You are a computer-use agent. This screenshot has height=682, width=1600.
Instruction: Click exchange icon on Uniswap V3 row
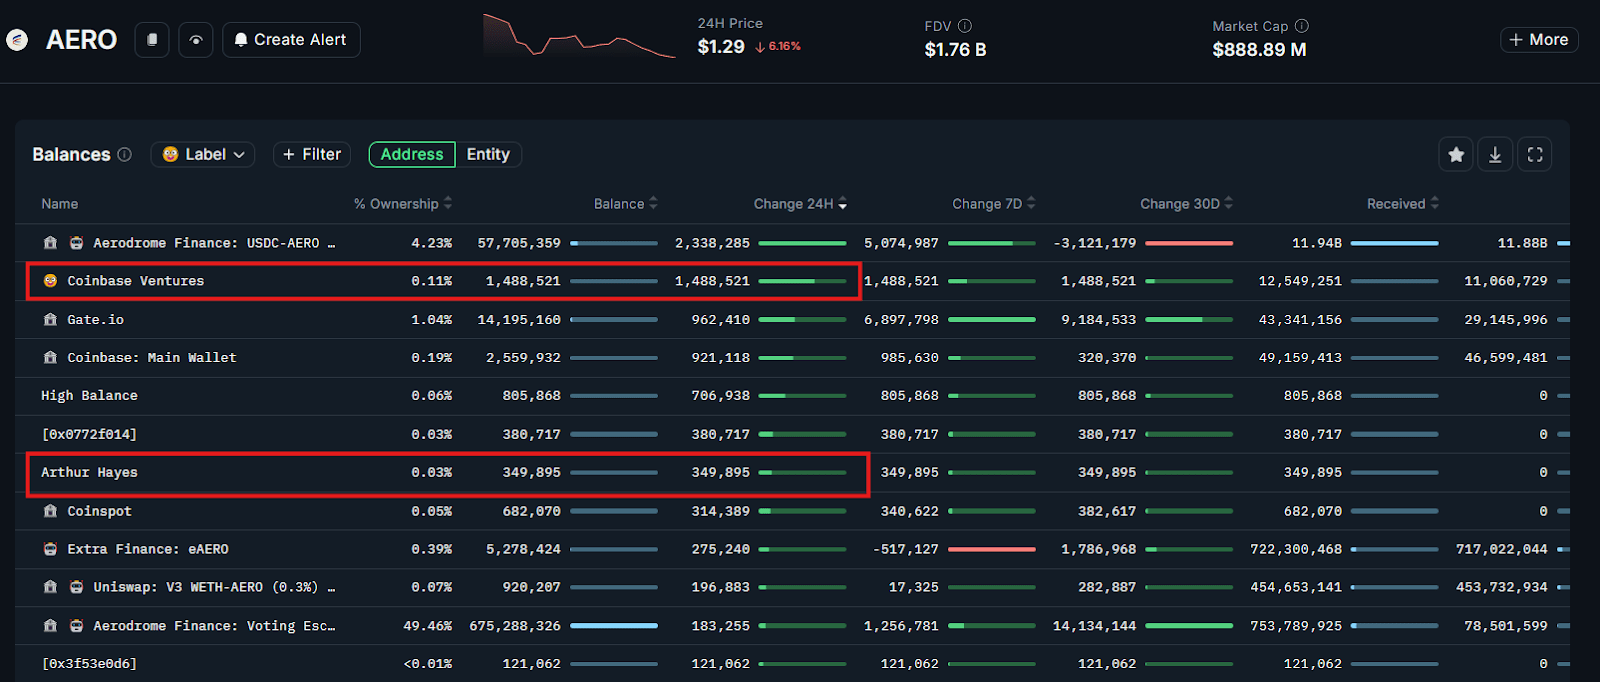pyautogui.click(x=50, y=587)
